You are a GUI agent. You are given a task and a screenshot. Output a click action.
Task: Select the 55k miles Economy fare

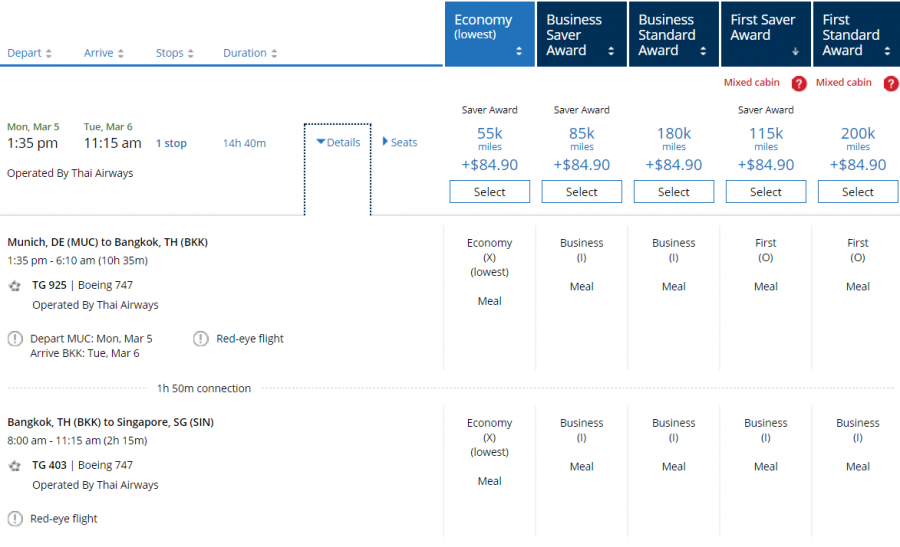click(490, 192)
